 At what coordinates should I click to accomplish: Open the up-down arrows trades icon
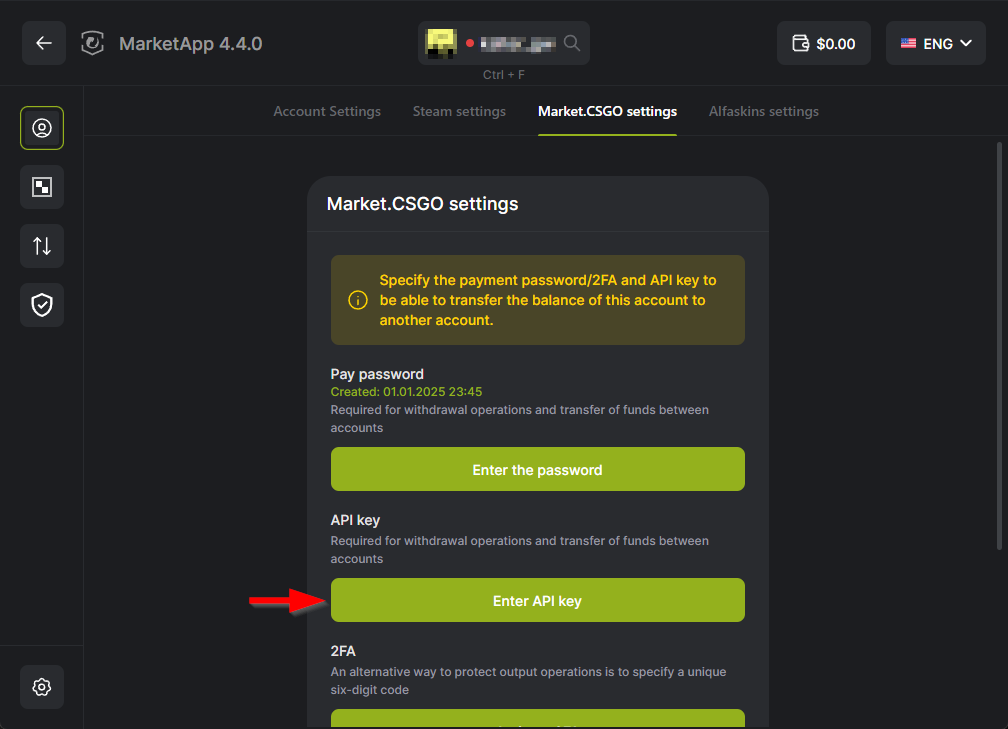(x=42, y=246)
